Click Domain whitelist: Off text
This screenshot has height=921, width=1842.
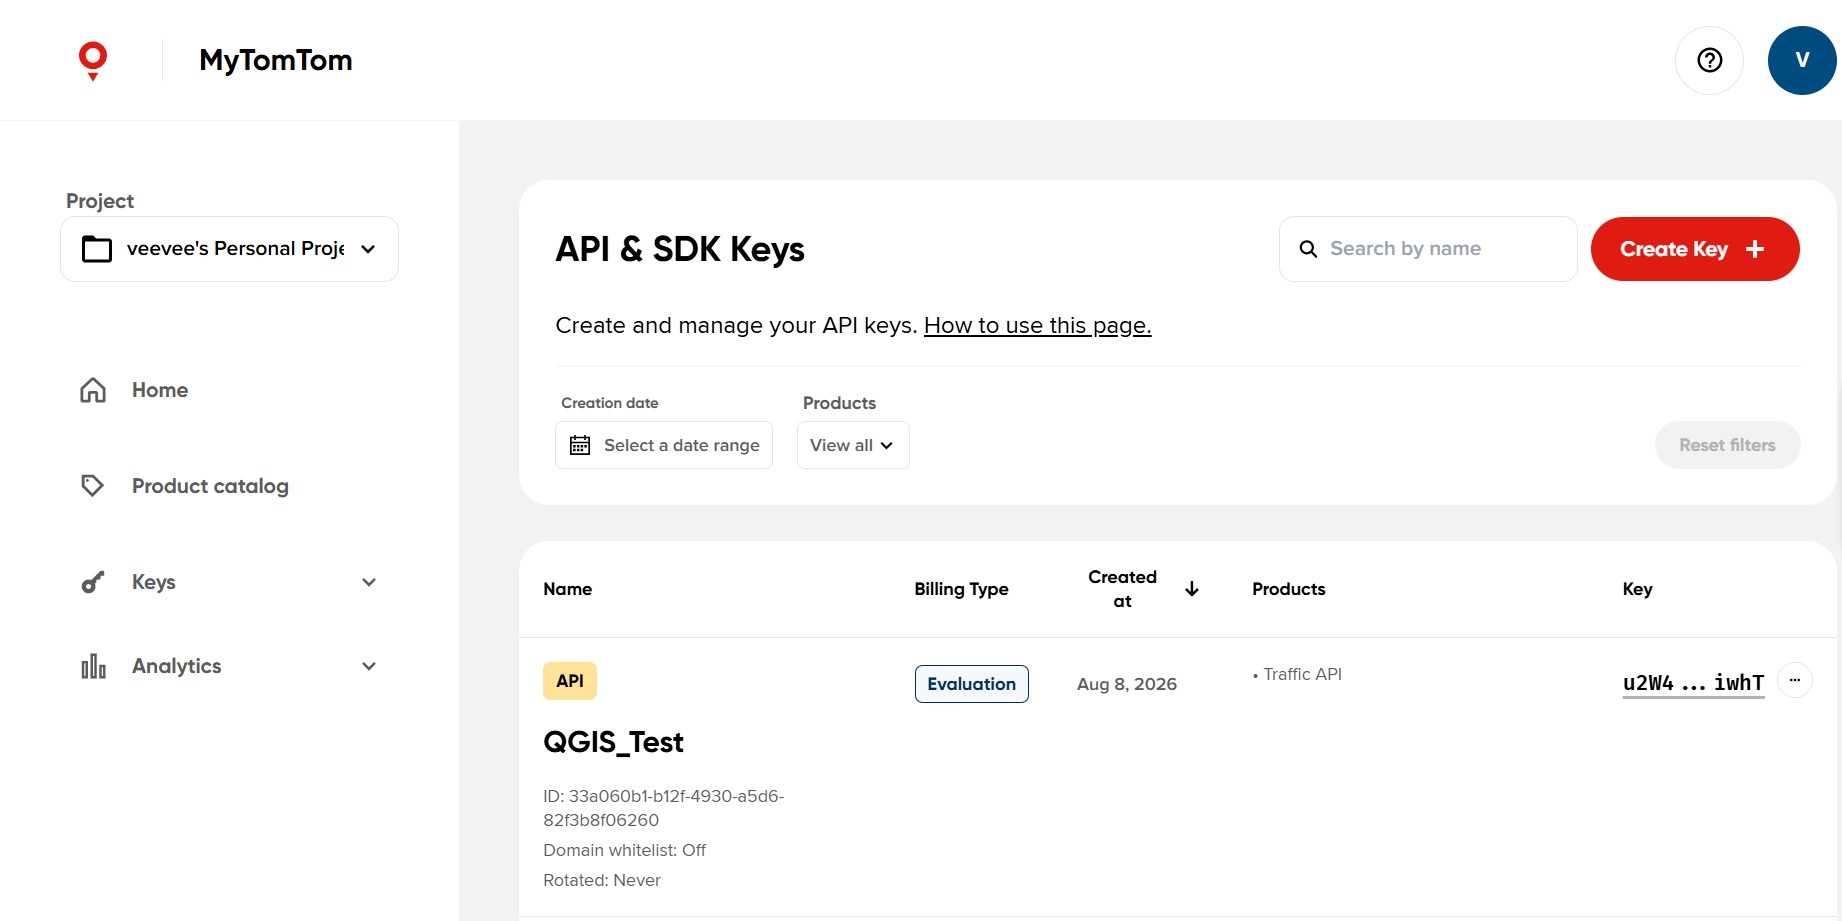[x=624, y=850]
